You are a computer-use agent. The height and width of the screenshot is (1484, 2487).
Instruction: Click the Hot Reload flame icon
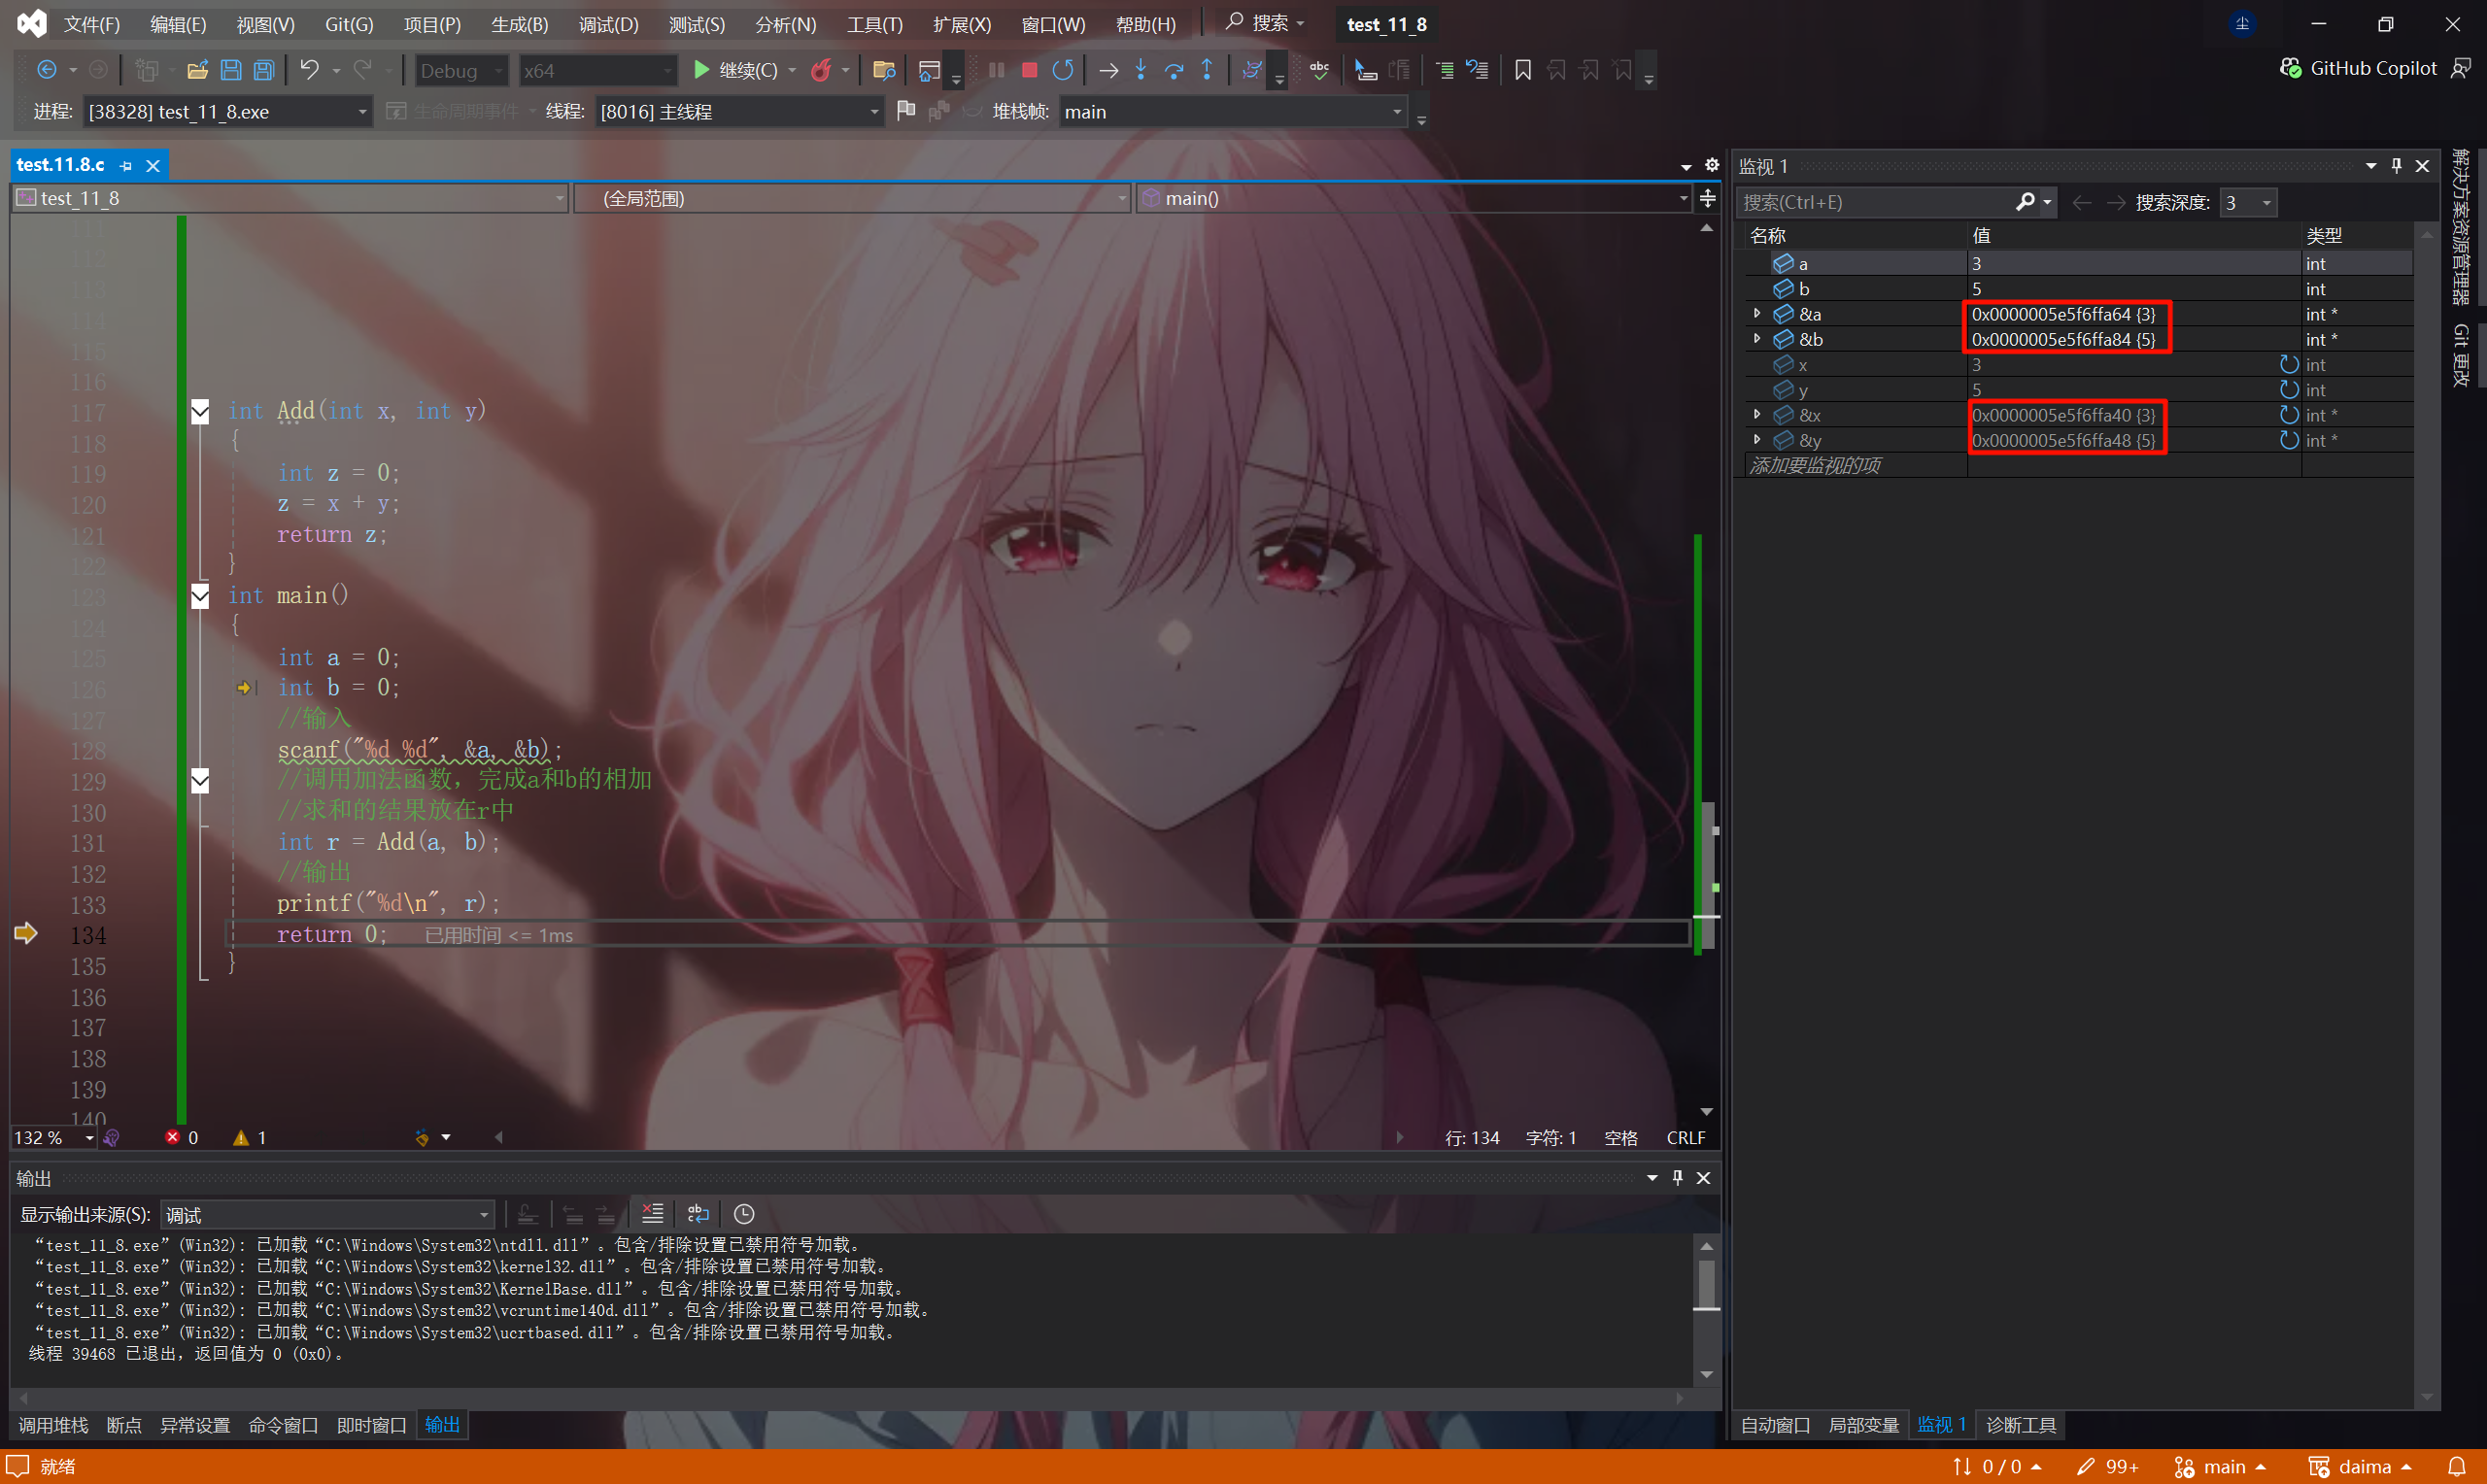click(821, 70)
